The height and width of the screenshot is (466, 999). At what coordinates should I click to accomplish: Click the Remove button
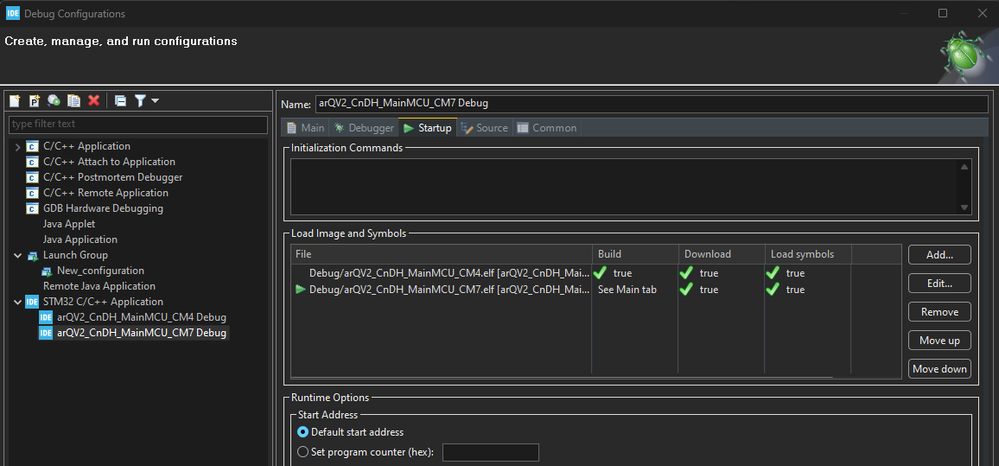coord(939,312)
